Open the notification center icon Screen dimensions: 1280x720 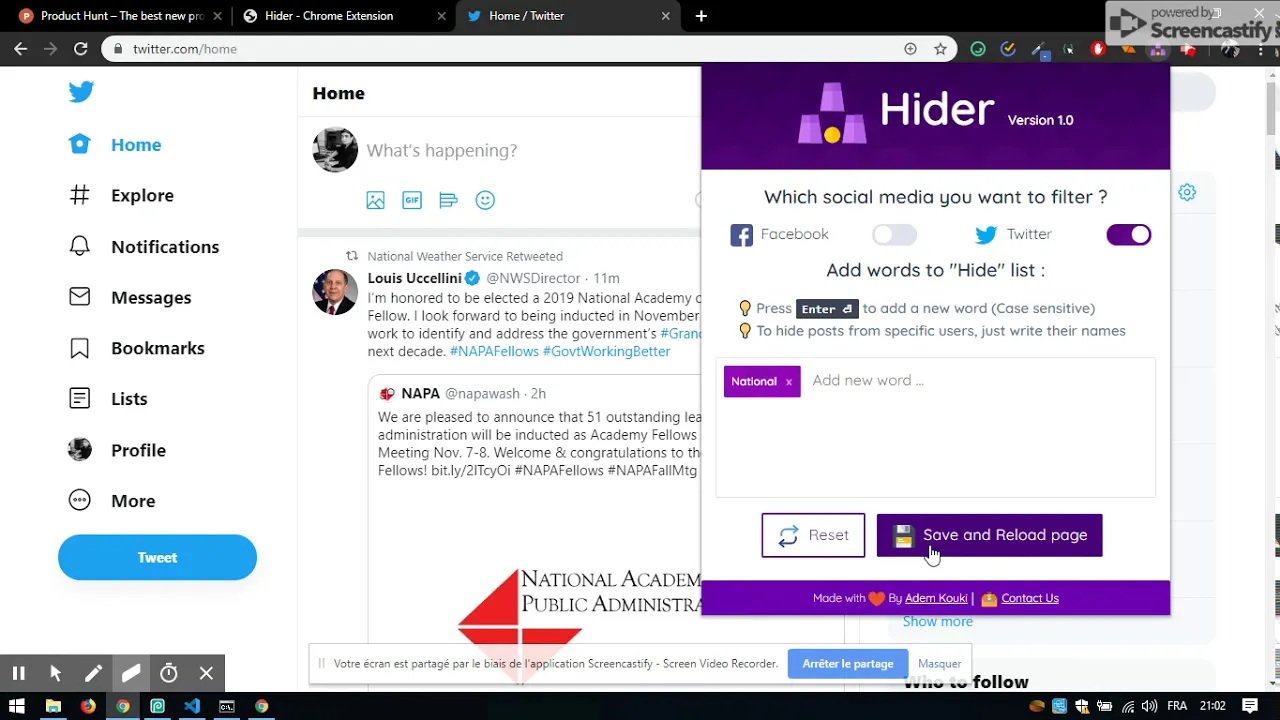[1249, 706]
